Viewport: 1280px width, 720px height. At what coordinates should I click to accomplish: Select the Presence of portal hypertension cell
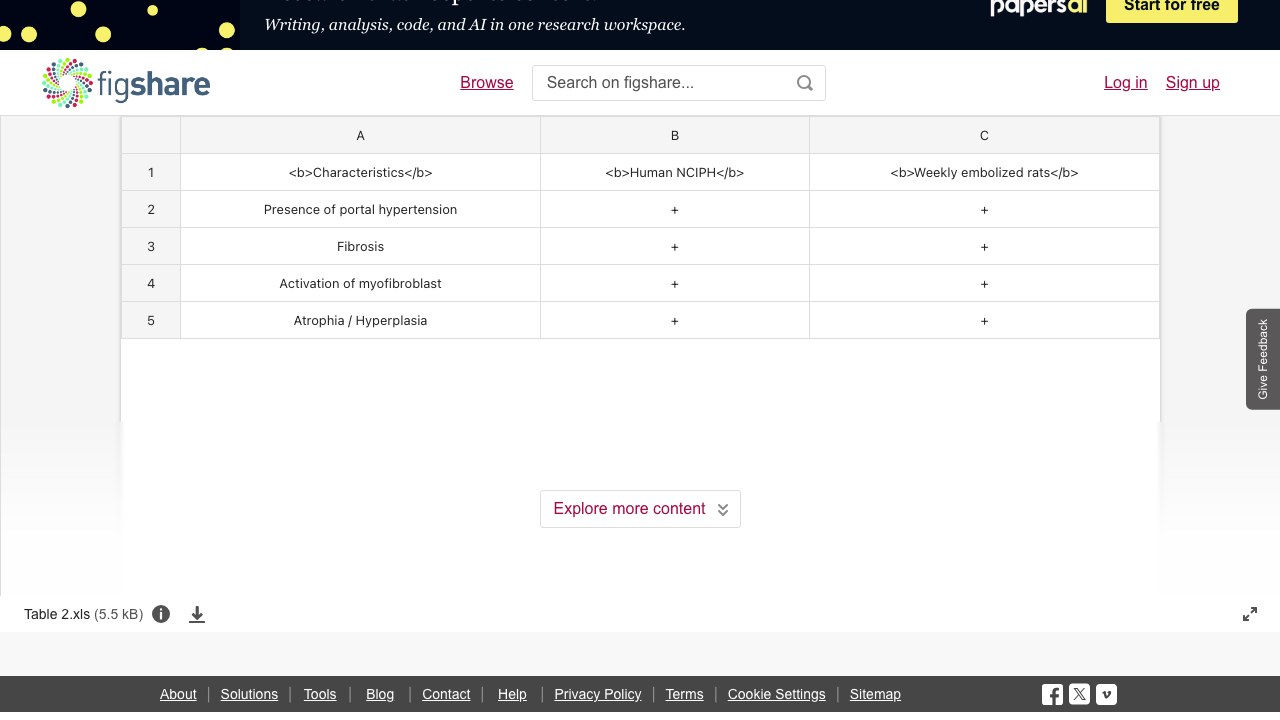click(361, 210)
